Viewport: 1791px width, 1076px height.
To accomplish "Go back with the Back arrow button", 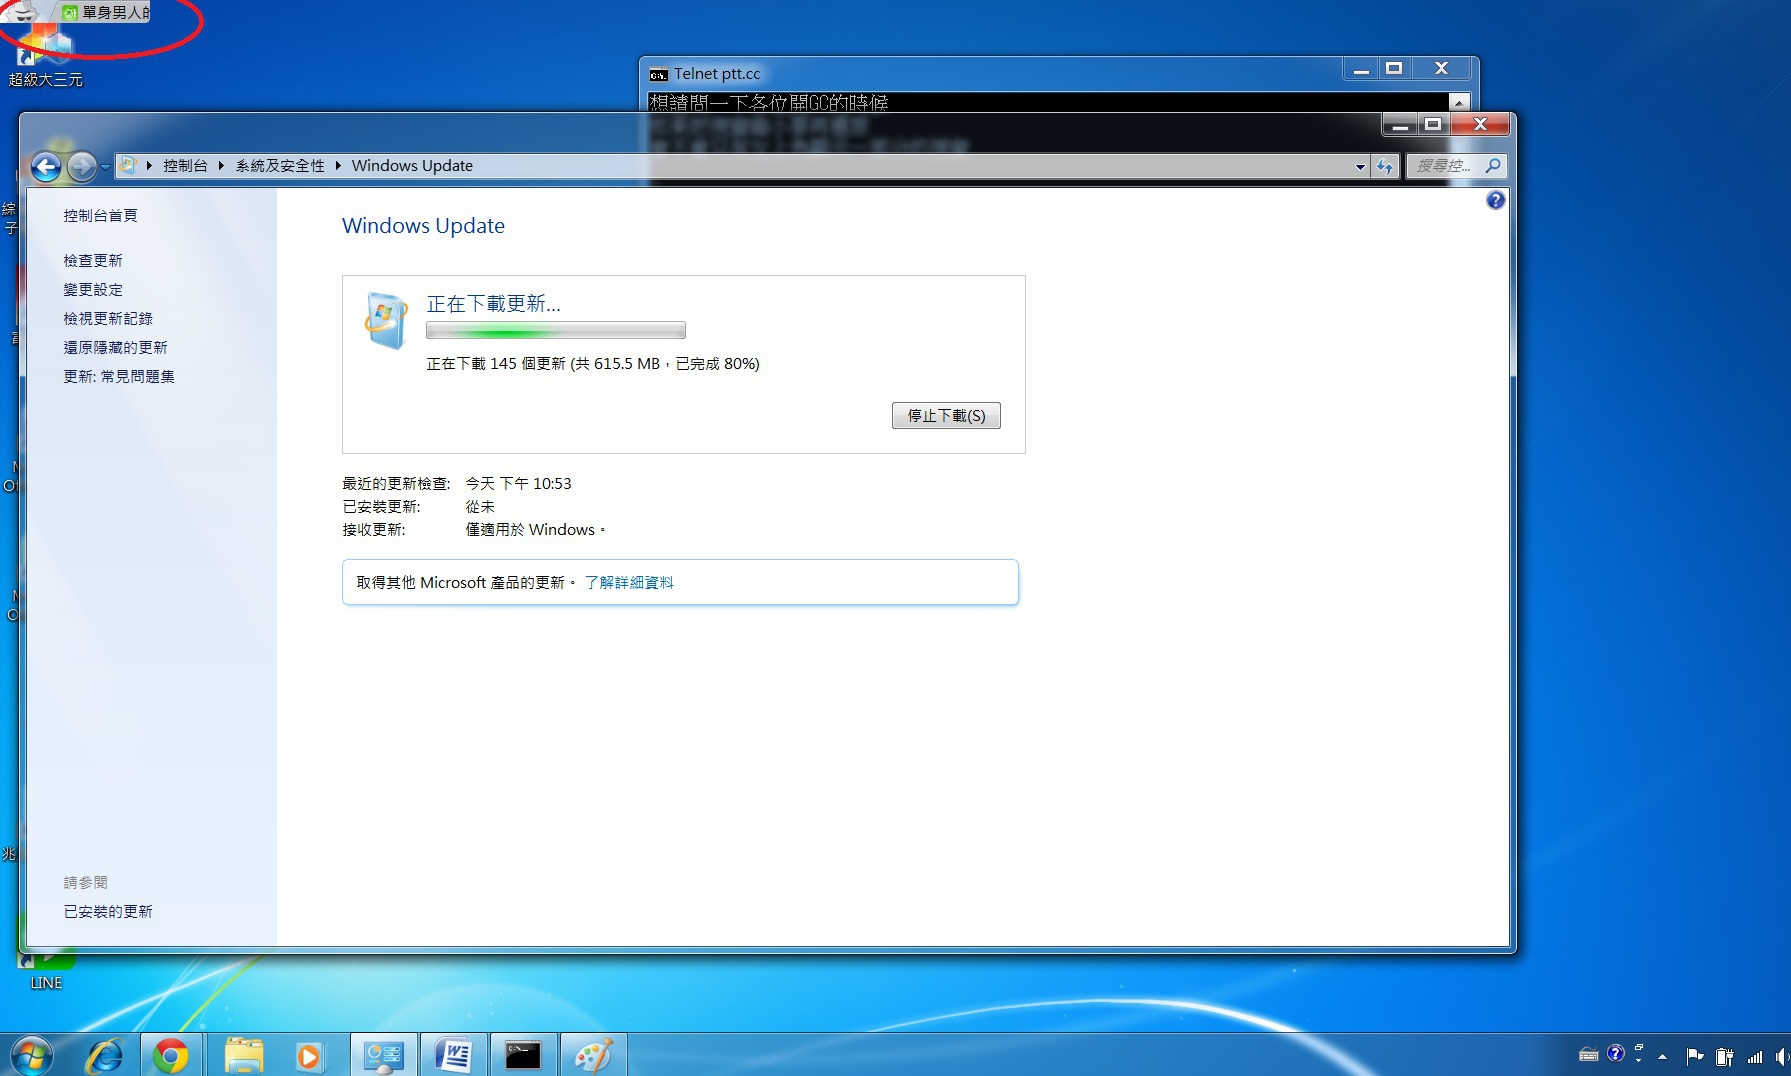I will tap(46, 166).
